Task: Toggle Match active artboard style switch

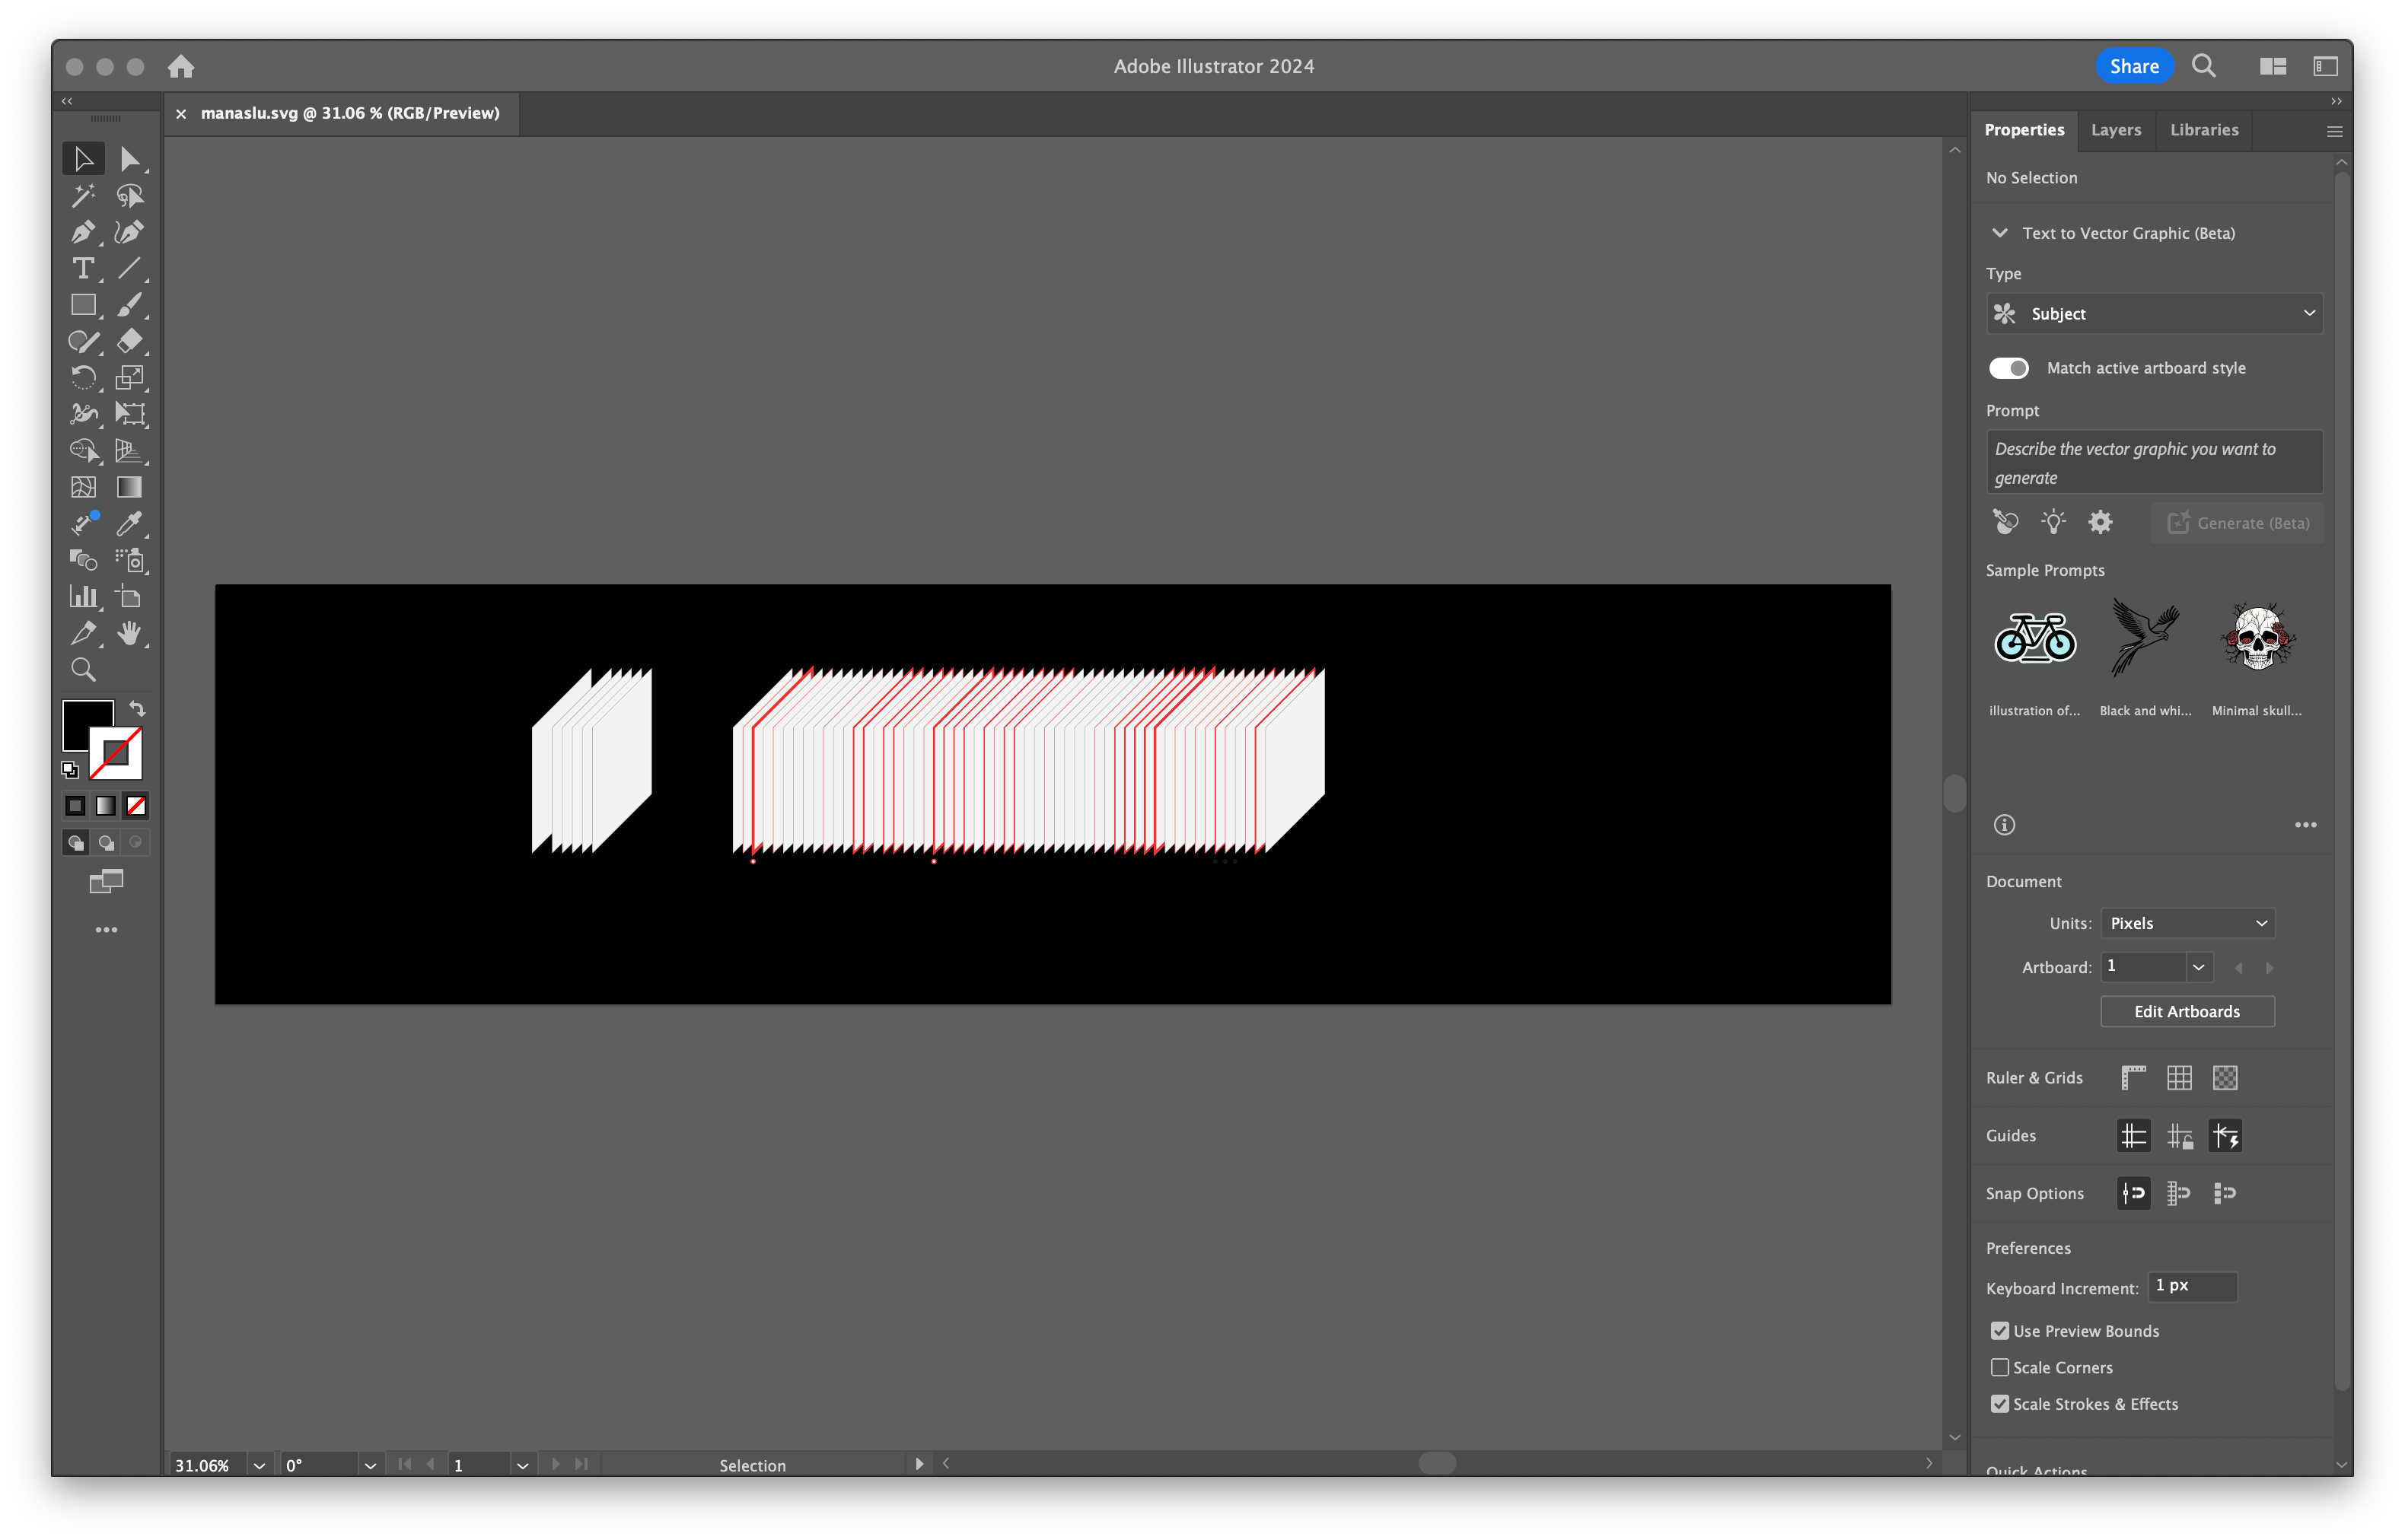Action: point(2008,368)
